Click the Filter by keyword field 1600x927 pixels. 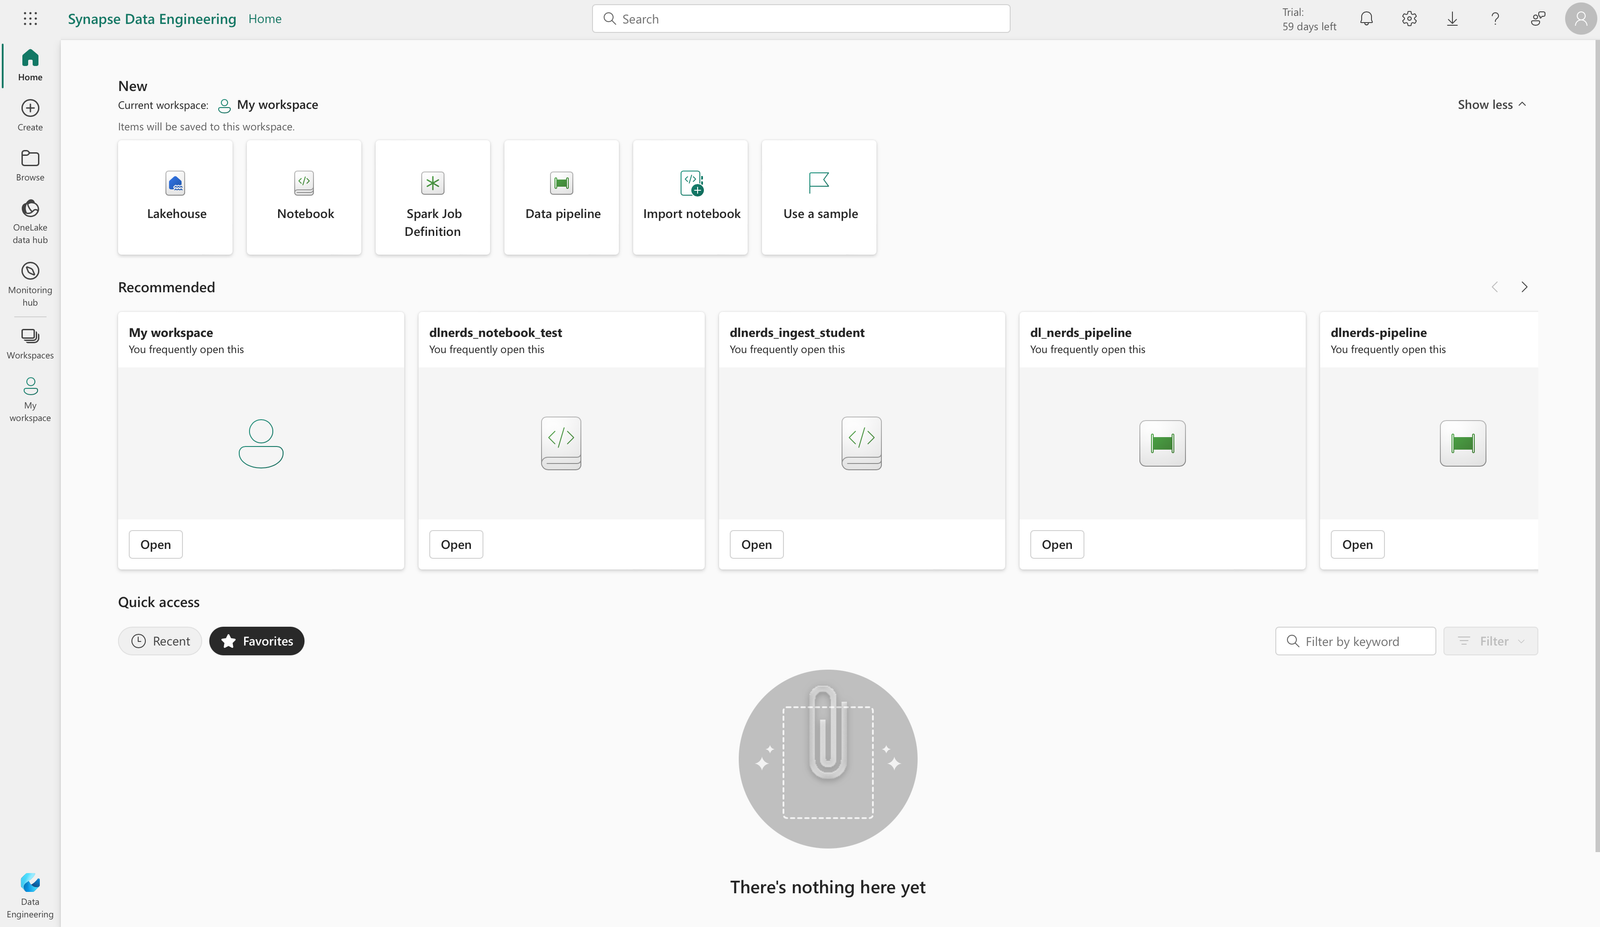(x=1355, y=641)
